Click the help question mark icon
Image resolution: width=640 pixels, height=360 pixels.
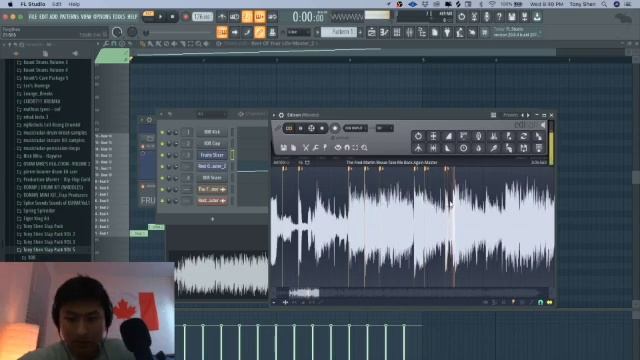[499, 17]
